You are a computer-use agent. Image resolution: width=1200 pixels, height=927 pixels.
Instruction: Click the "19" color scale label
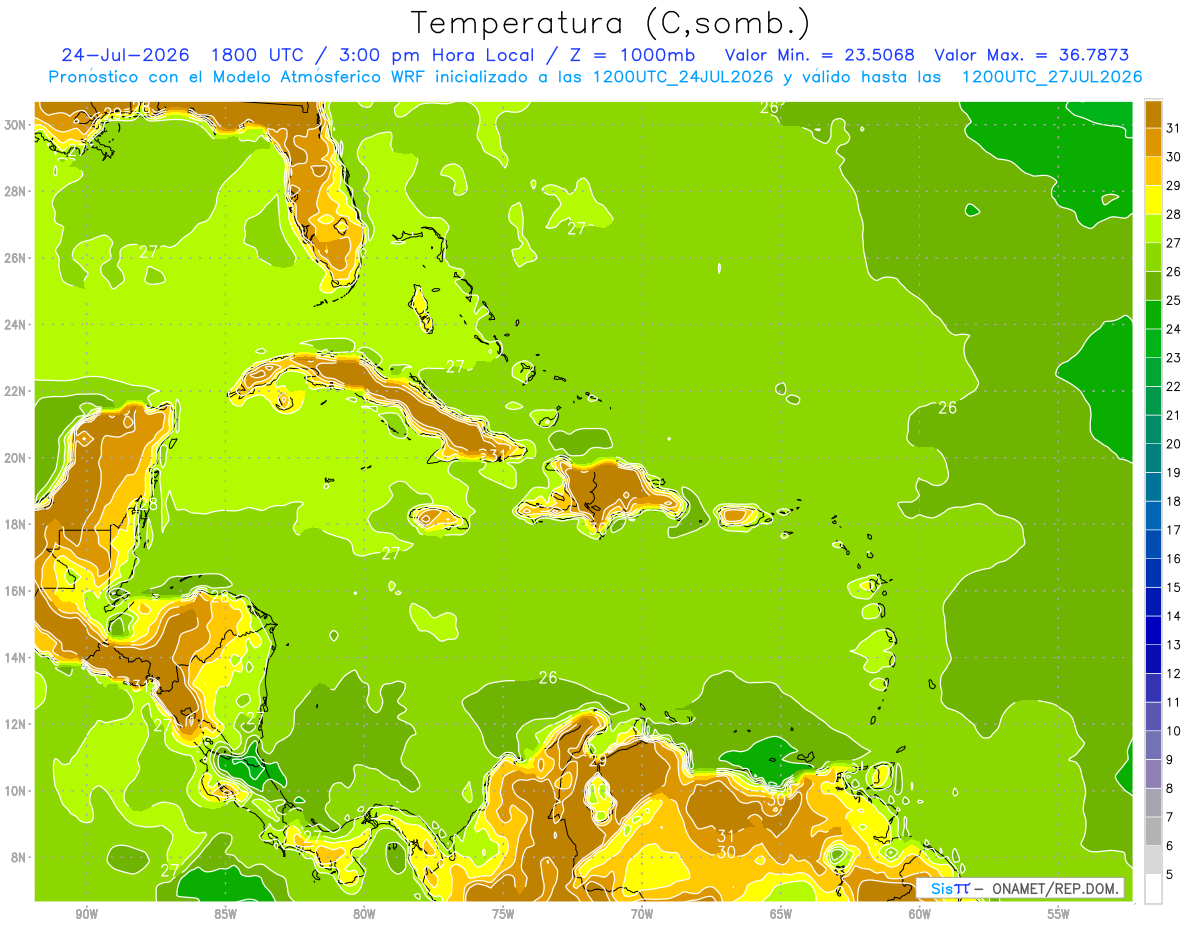(1174, 473)
